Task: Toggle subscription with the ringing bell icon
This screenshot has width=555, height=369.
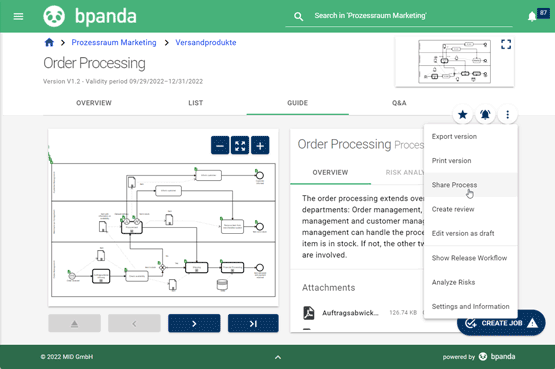Action: pyautogui.click(x=485, y=114)
